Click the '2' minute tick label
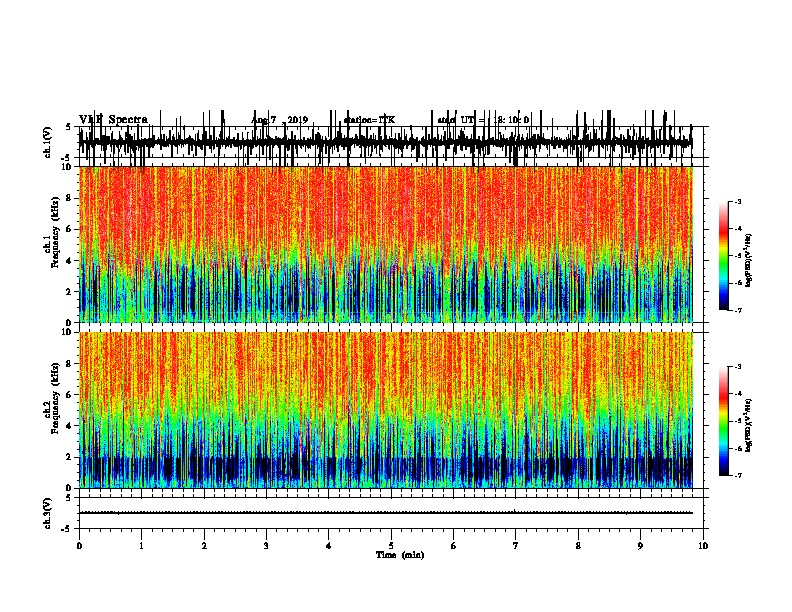The image size is (792, 612). [204, 546]
